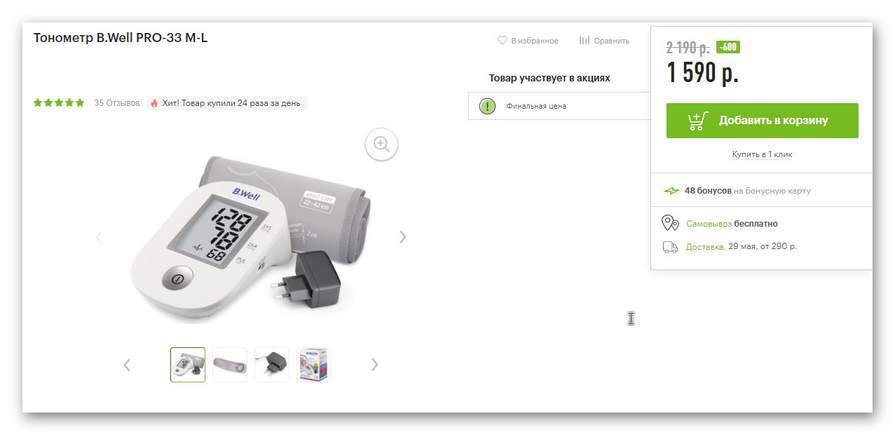Click the compare bars icon
Viewport: 895px width, 435px height.
click(584, 41)
